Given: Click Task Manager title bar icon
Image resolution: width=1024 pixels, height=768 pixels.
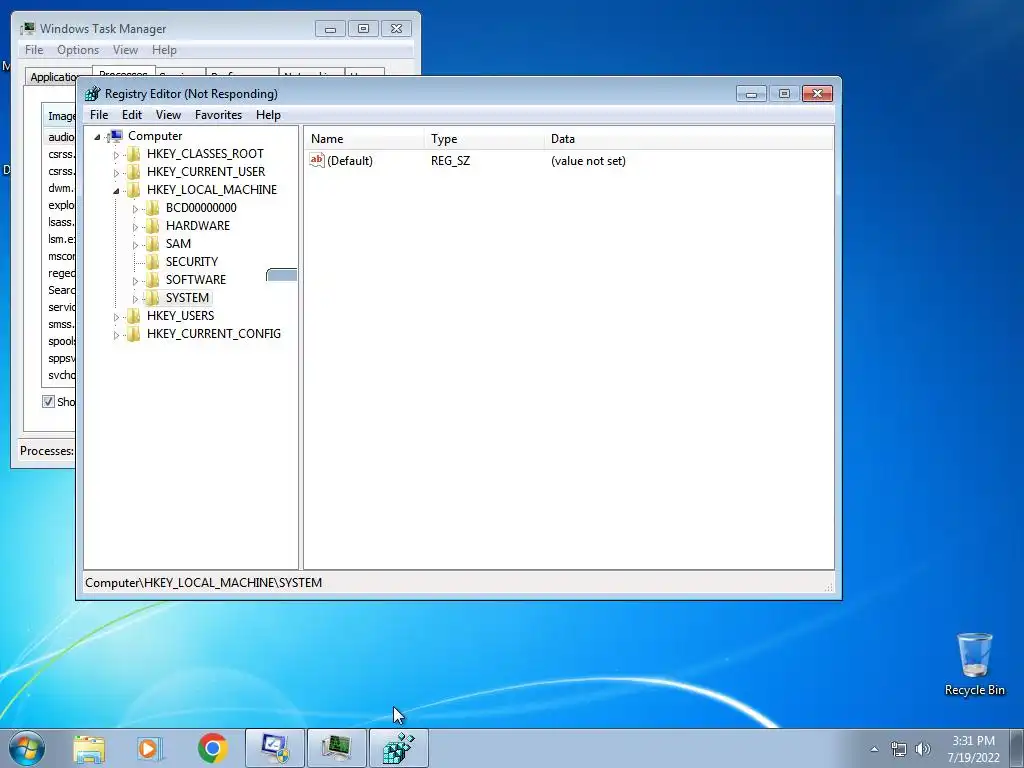Looking at the screenshot, I should tap(27, 29).
